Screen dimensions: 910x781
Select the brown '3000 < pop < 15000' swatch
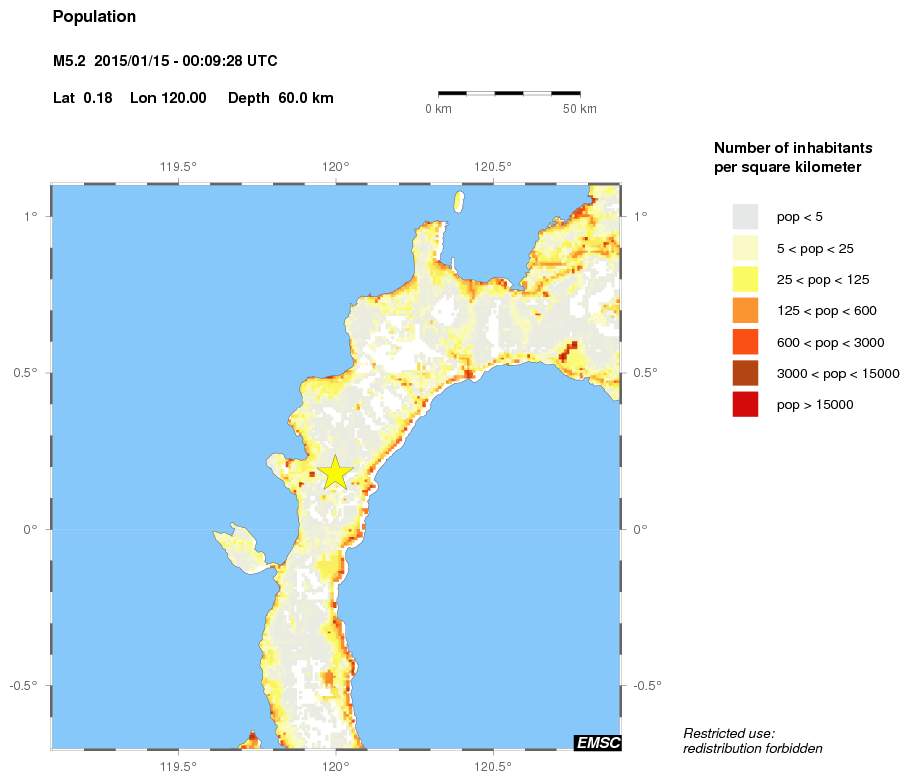tap(745, 373)
